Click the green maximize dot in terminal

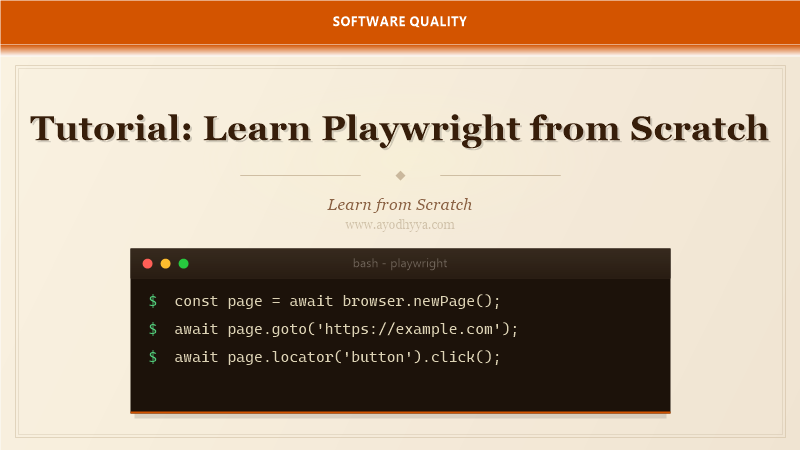pyautogui.click(x=184, y=264)
